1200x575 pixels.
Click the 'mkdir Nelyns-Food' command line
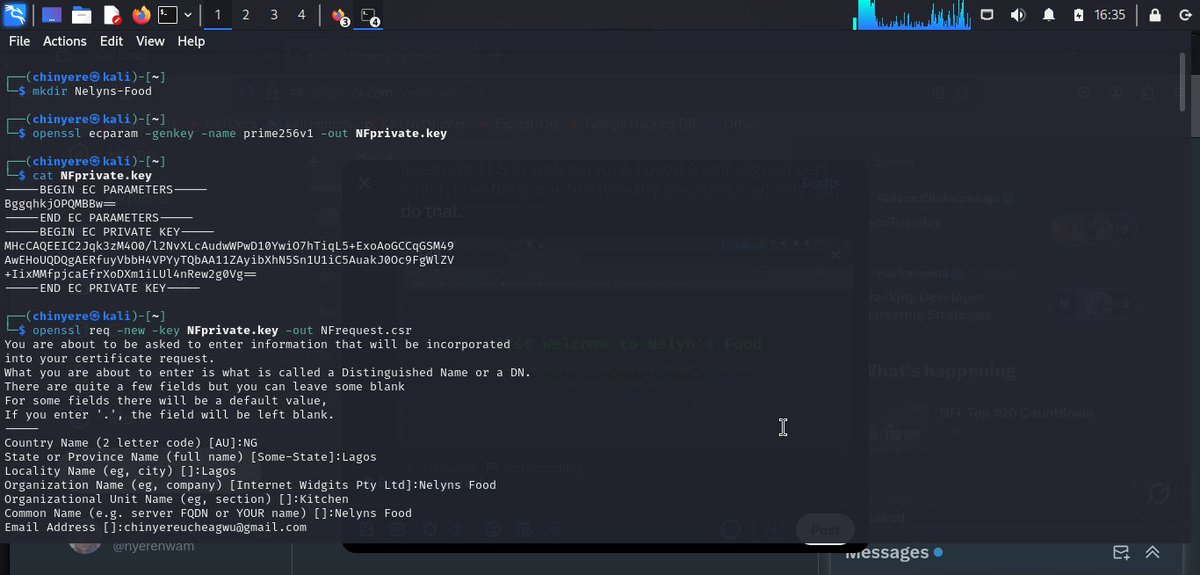92,91
